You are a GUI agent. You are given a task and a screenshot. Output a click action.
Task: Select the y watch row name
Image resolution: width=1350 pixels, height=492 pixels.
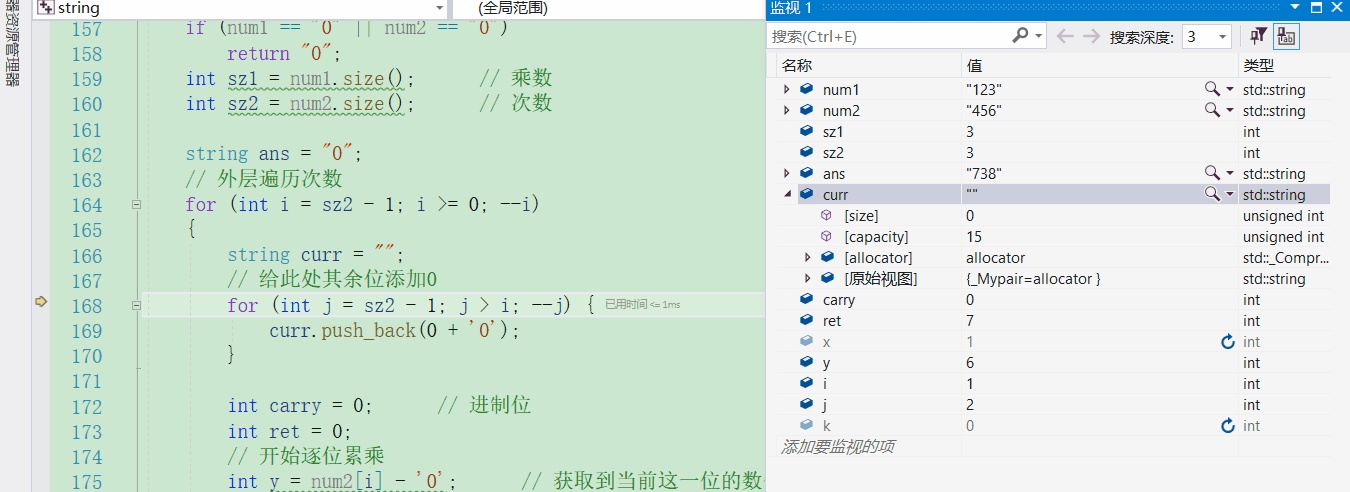click(827, 363)
